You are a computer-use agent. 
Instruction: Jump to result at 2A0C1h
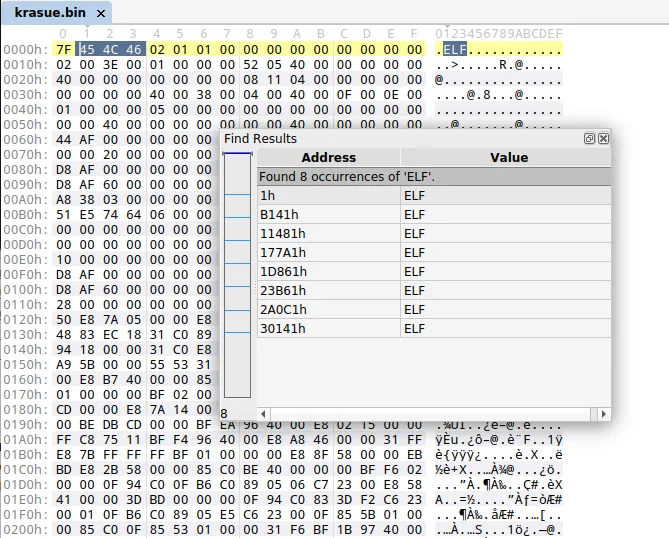434,310
